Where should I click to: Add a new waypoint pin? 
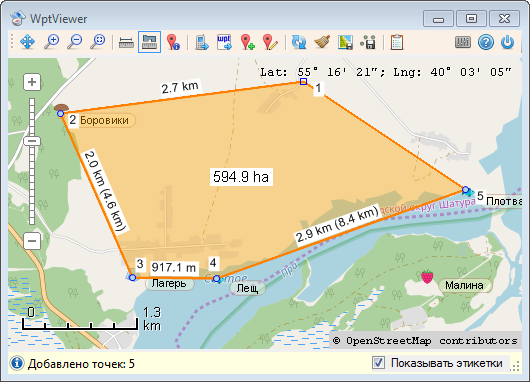247,42
